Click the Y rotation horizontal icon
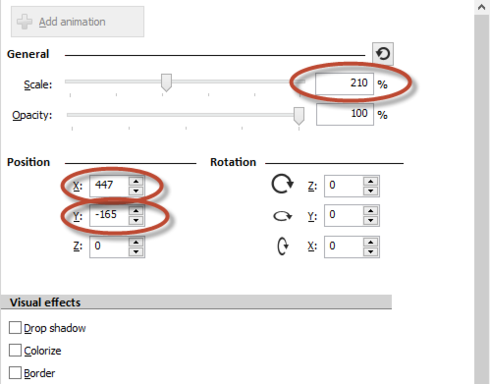The image size is (490, 384). tap(282, 216)
